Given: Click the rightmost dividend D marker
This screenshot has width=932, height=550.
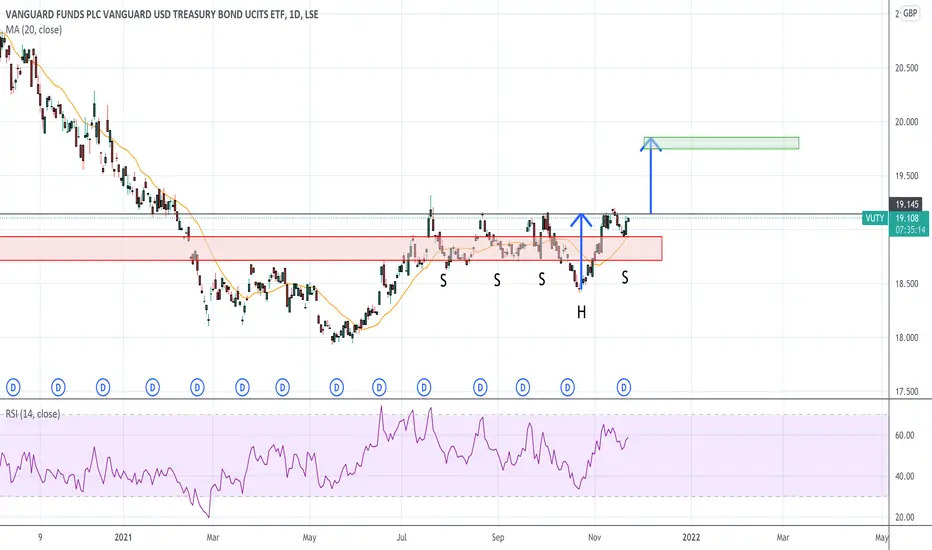Looking at the screenshot, I should click(624, 388).
